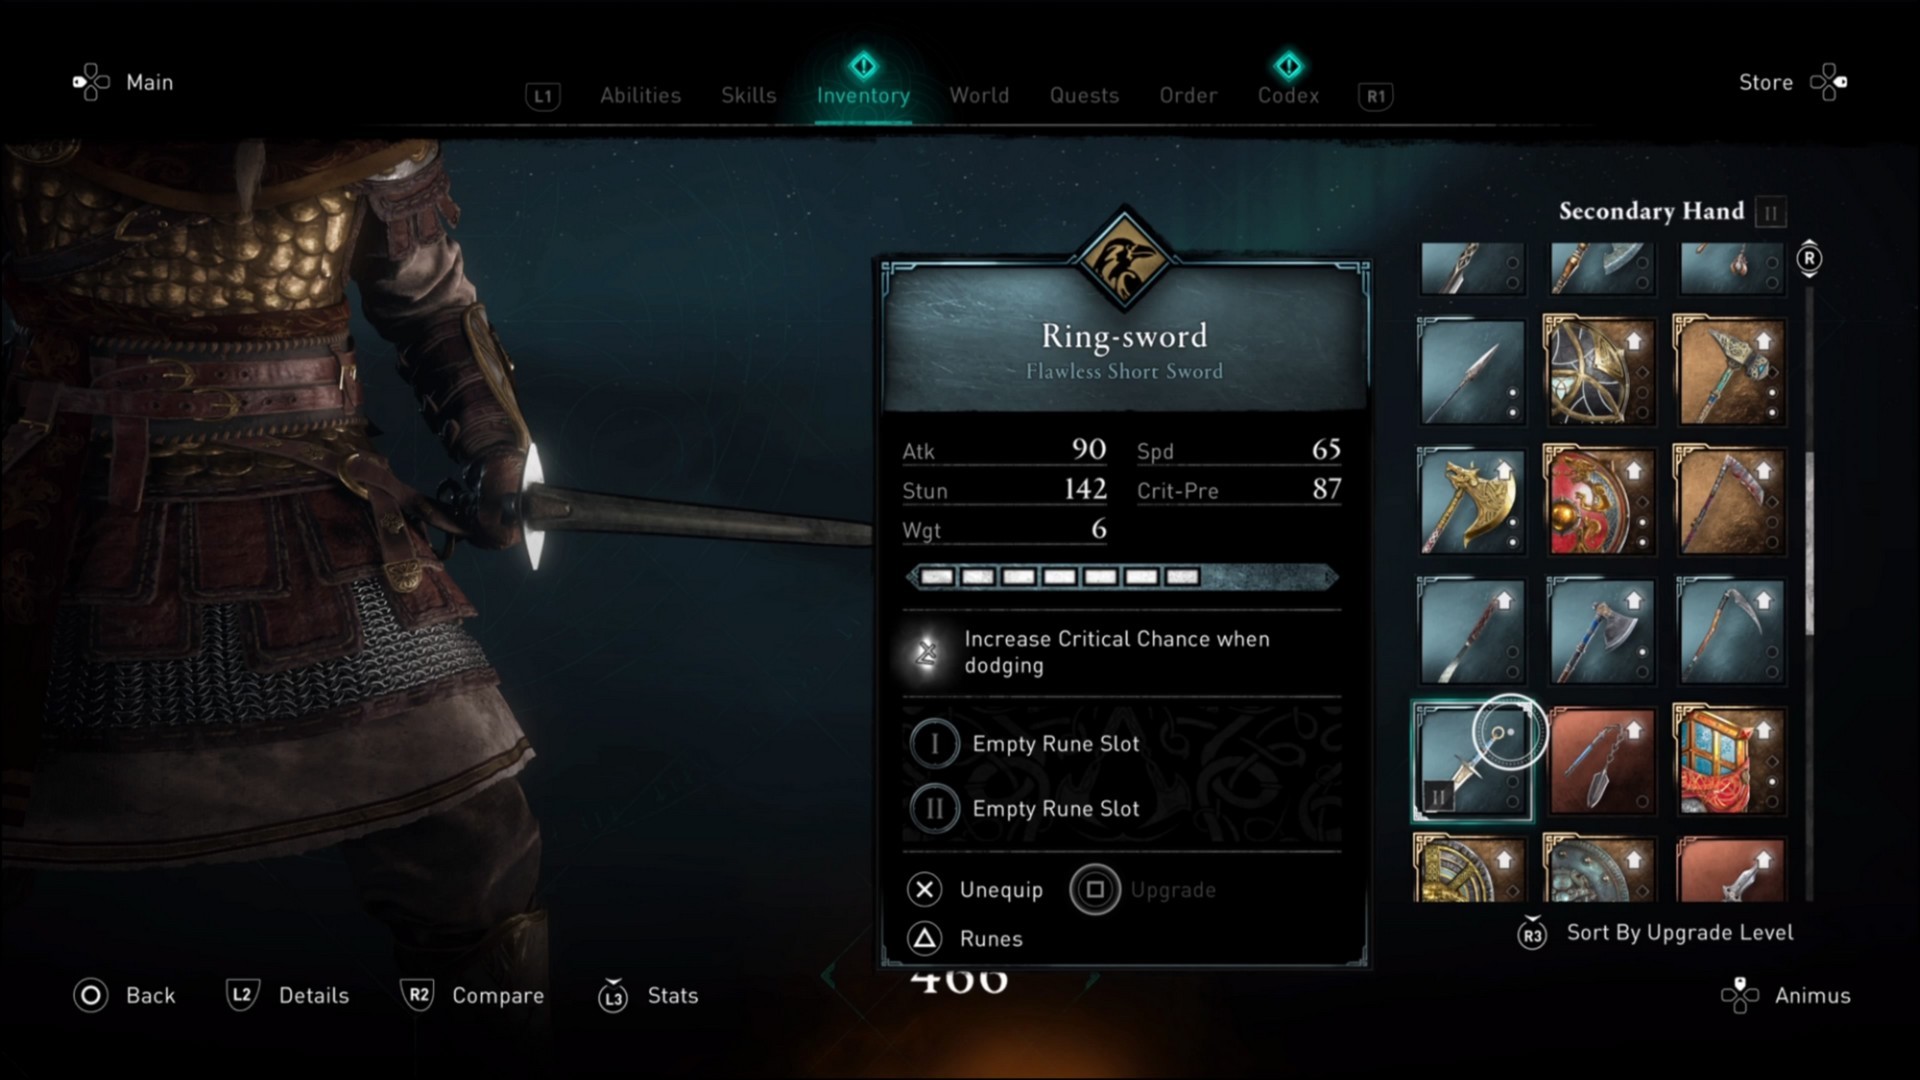
Task: Choose the blue-handled bearded axe item
Action: 1600,631
